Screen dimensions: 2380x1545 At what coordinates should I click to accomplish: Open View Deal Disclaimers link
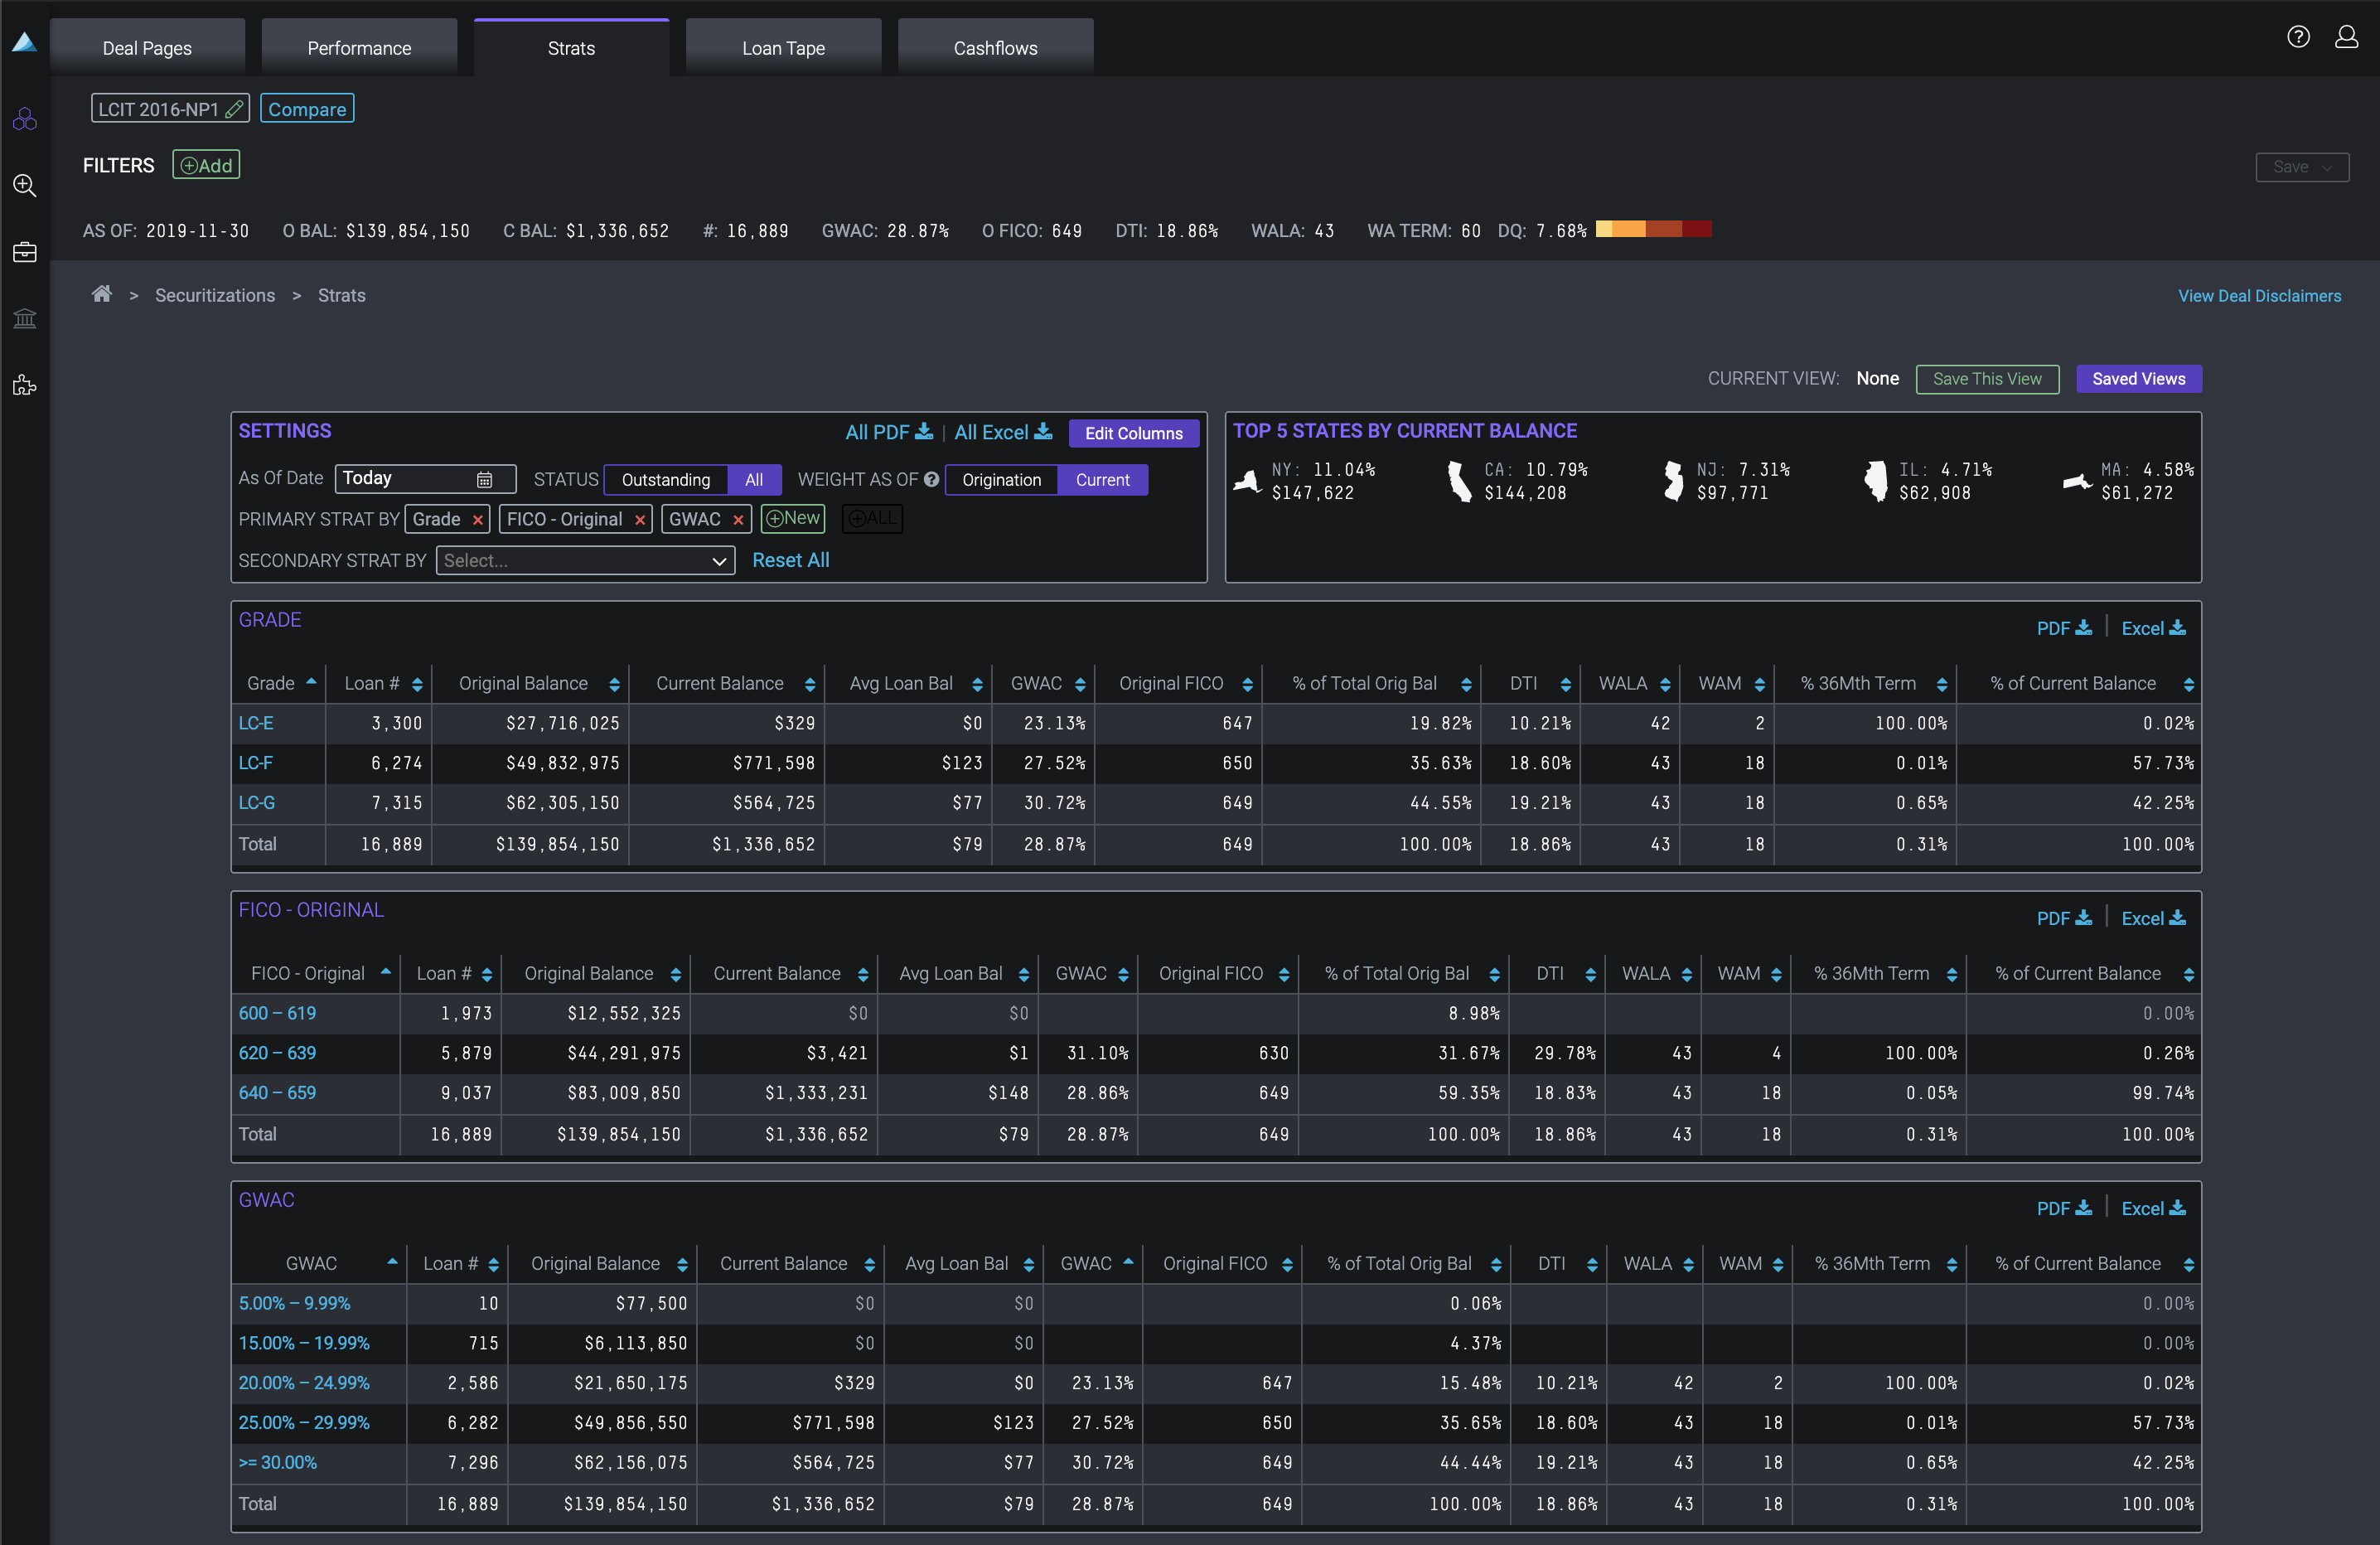[x=2259, y=295]
